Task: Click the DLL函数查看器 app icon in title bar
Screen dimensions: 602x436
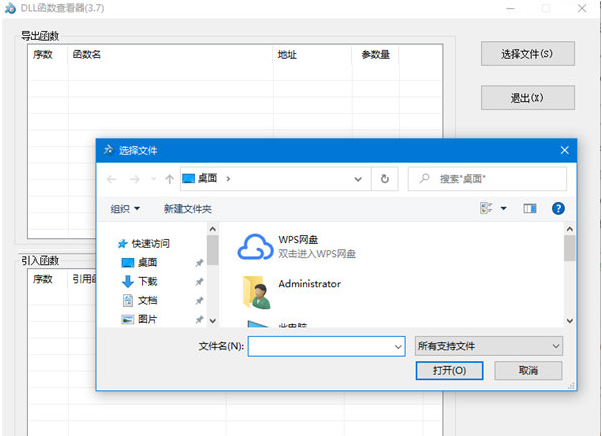Action: pyautogui.click(x=10, y=8)
